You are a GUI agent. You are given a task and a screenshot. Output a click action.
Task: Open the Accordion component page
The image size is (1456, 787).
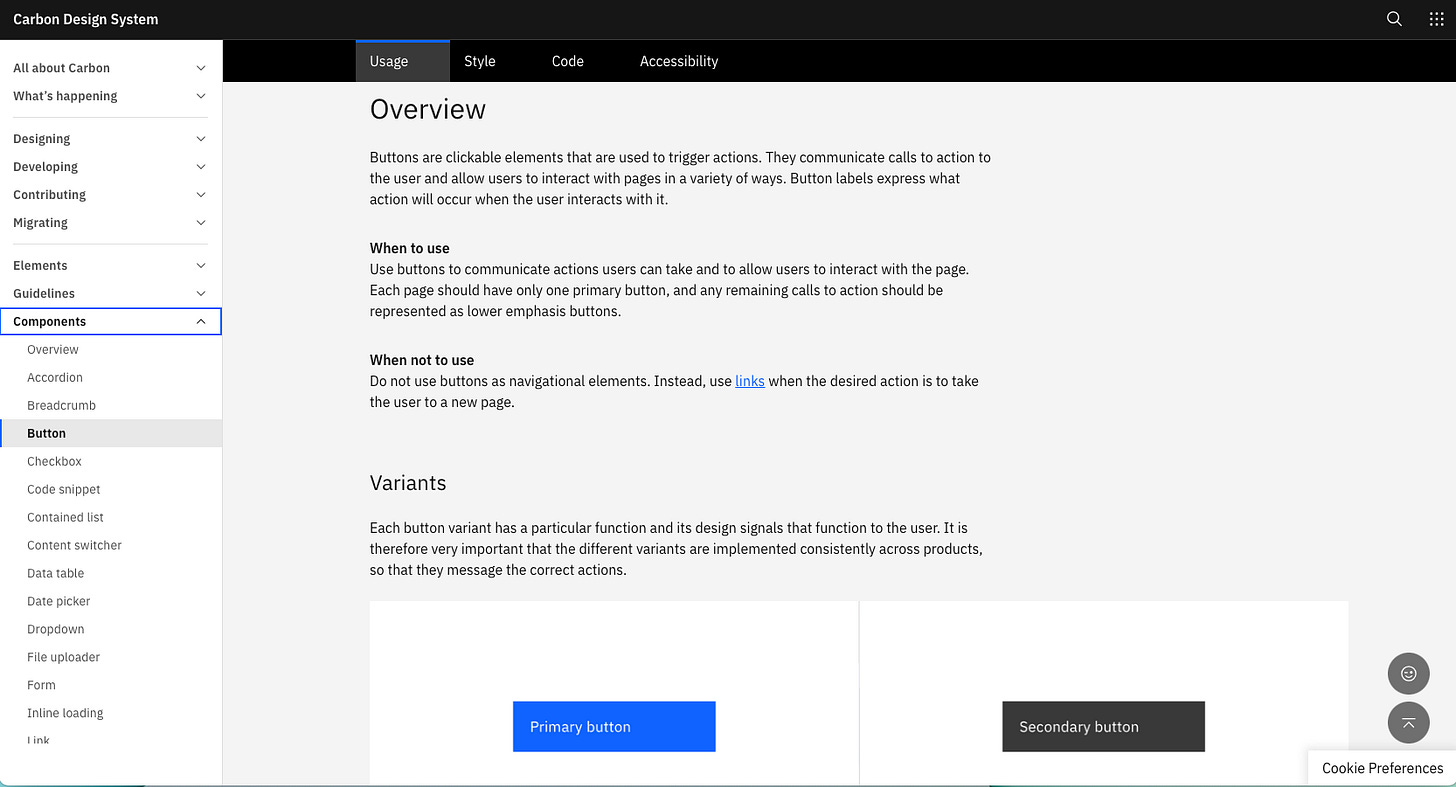111,378
